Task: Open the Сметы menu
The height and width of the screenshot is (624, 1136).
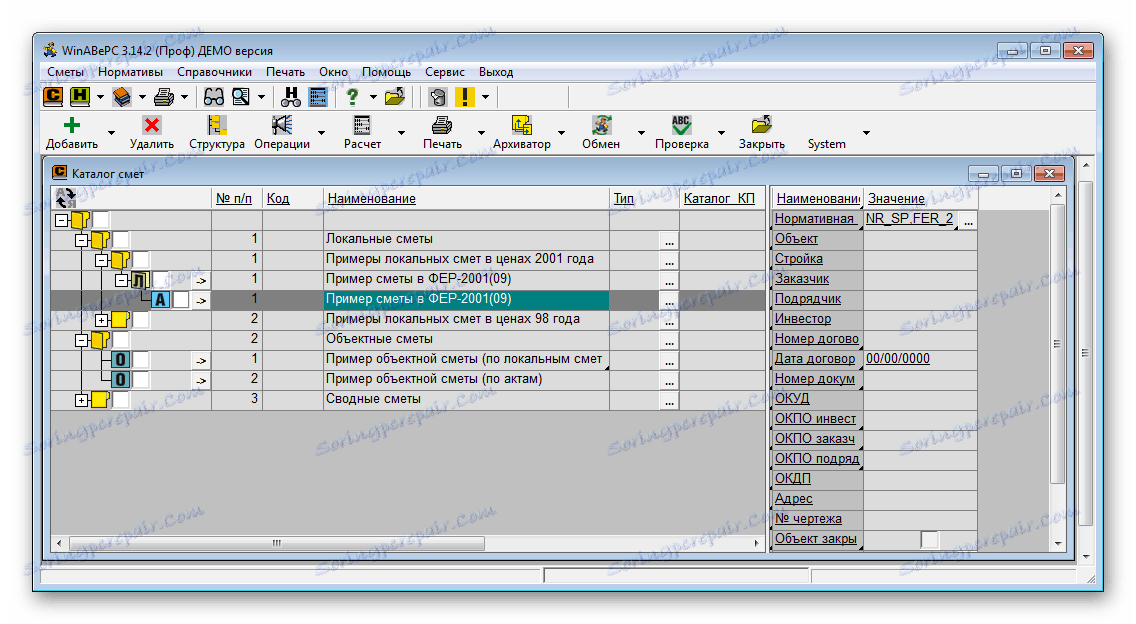Action: click(66, 72)
